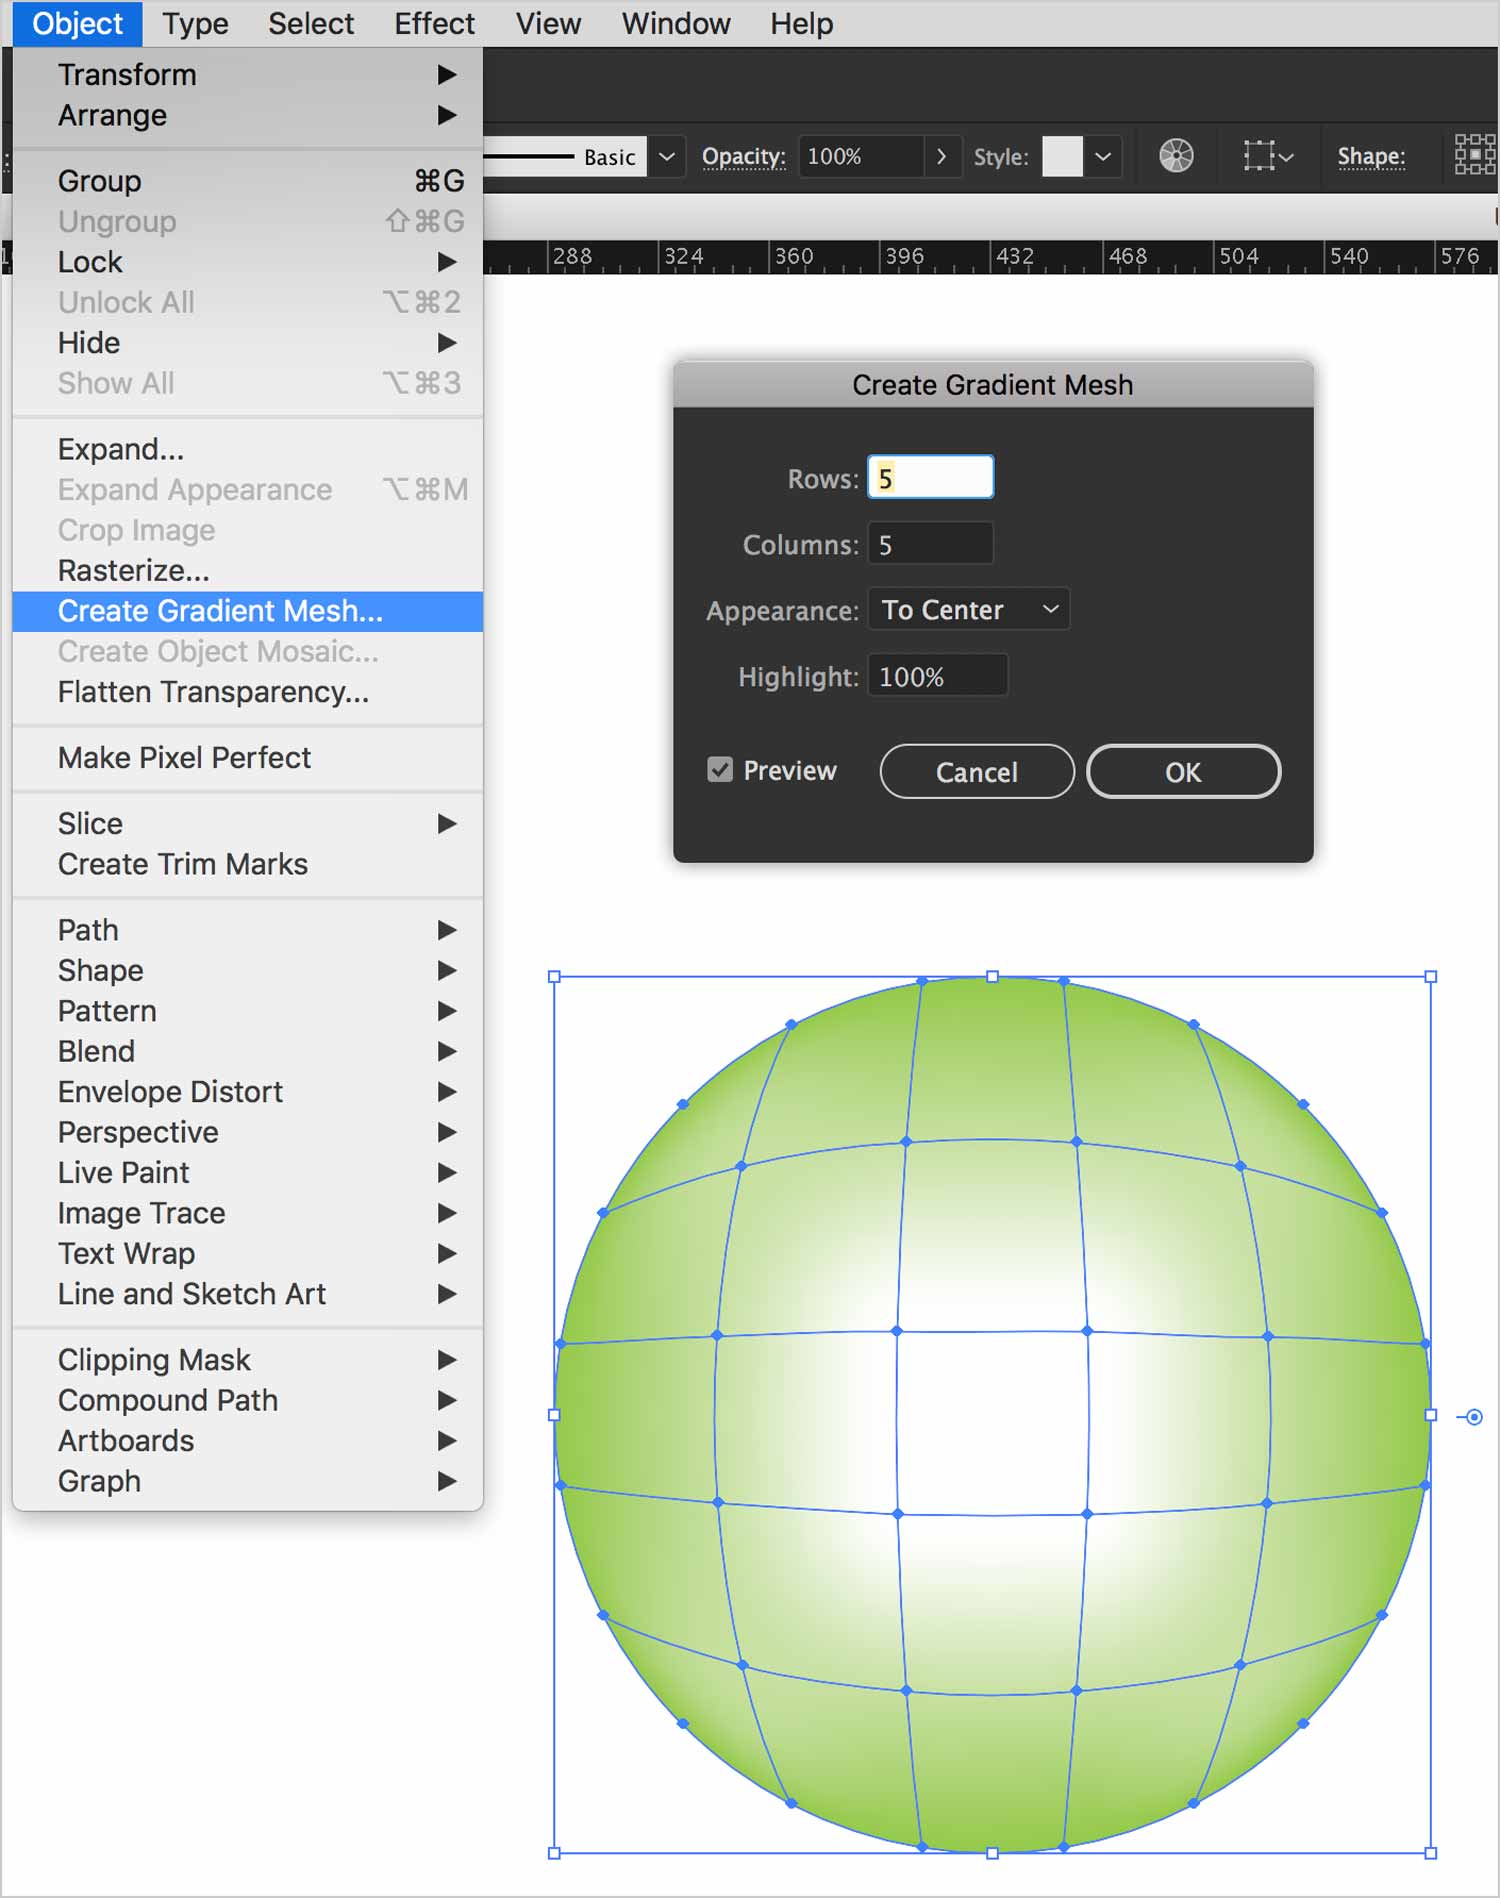Open the Blend submenu

248,1051
